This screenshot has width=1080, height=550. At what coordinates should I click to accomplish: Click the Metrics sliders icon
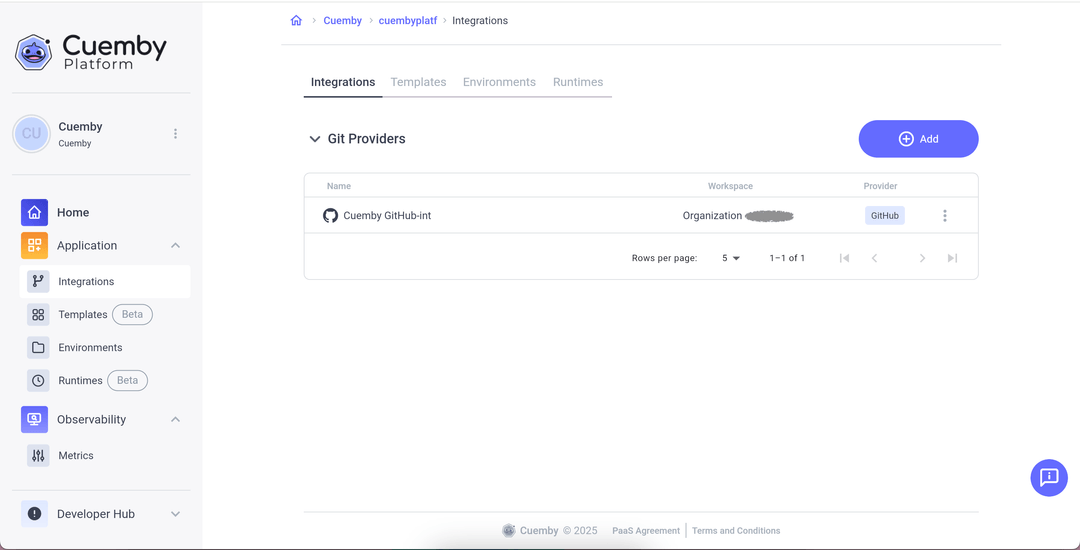pos(38,456)
